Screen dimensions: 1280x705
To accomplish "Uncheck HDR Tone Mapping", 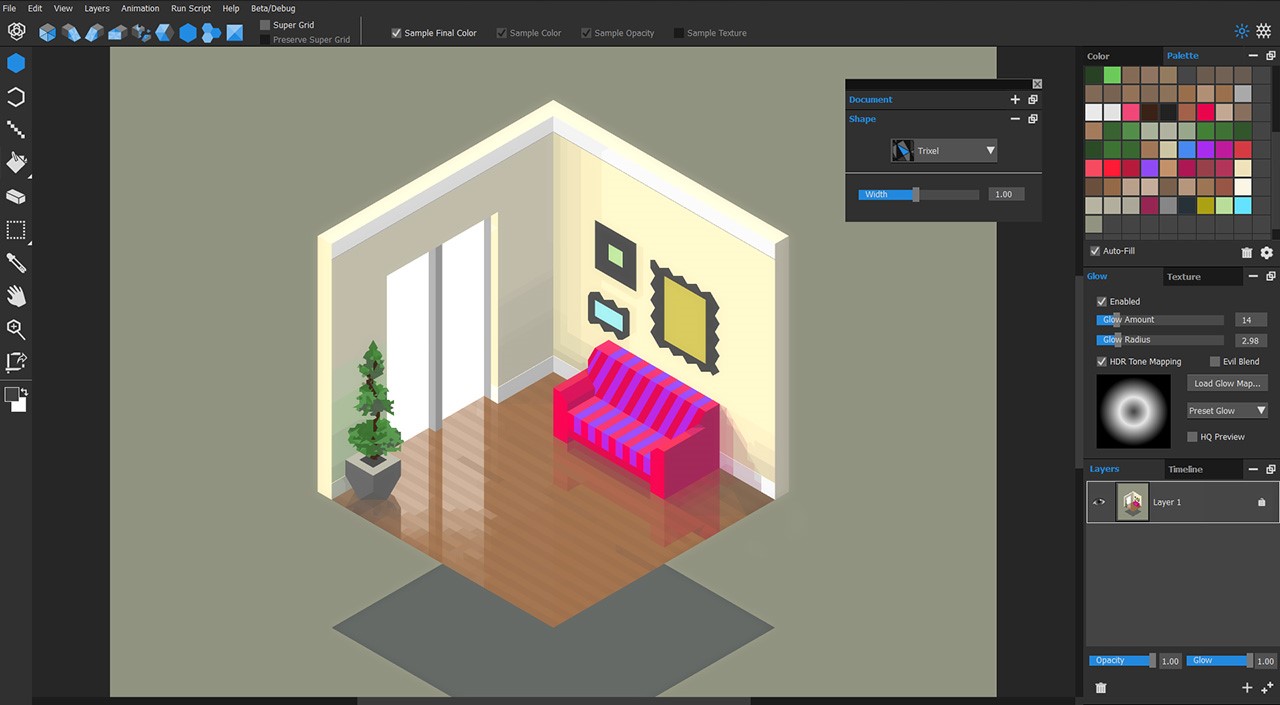I will [x=1102, y=362].
